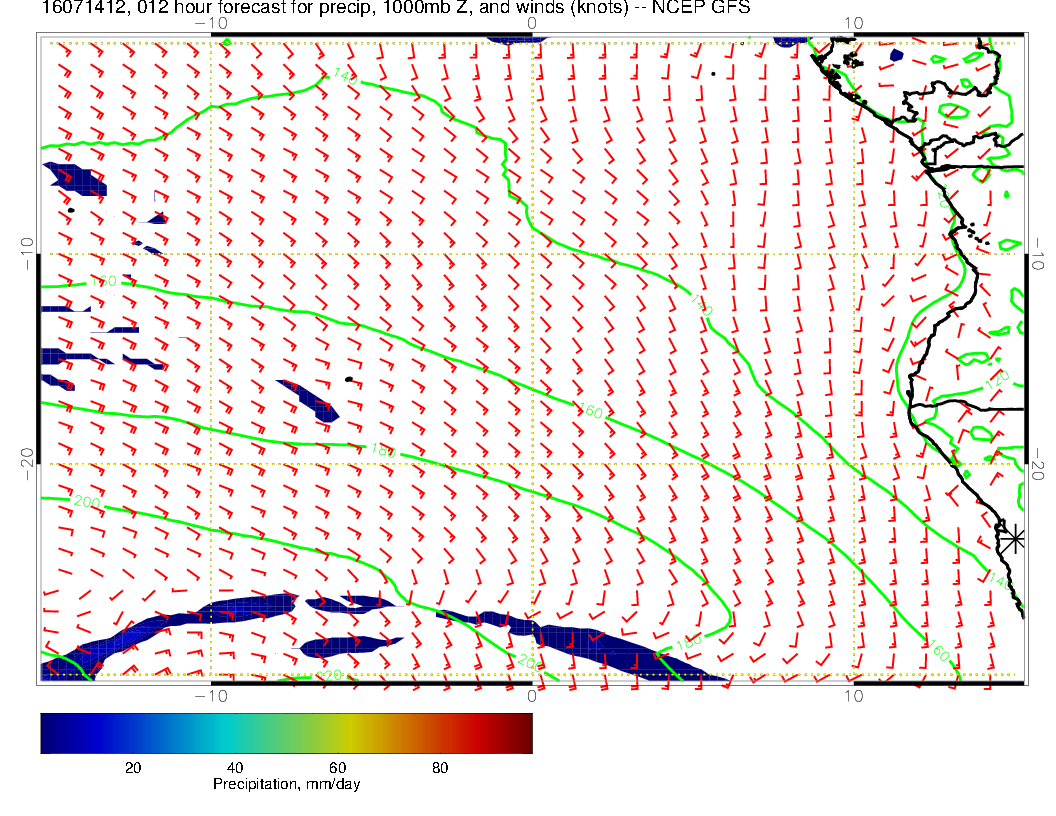Click the forecast title text at top
1056x816 pixels.
click(x=396, y=7)
